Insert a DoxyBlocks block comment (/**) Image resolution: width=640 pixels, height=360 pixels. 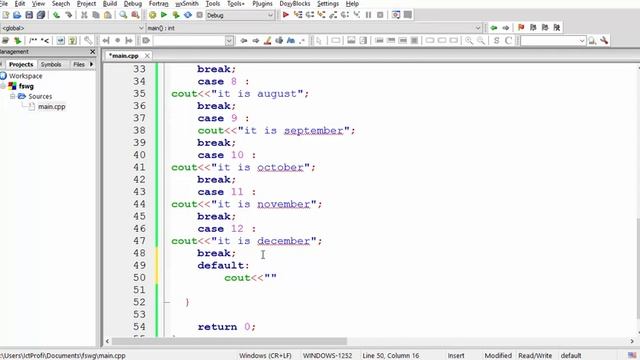pyautogui.click(x=33, y=40)
